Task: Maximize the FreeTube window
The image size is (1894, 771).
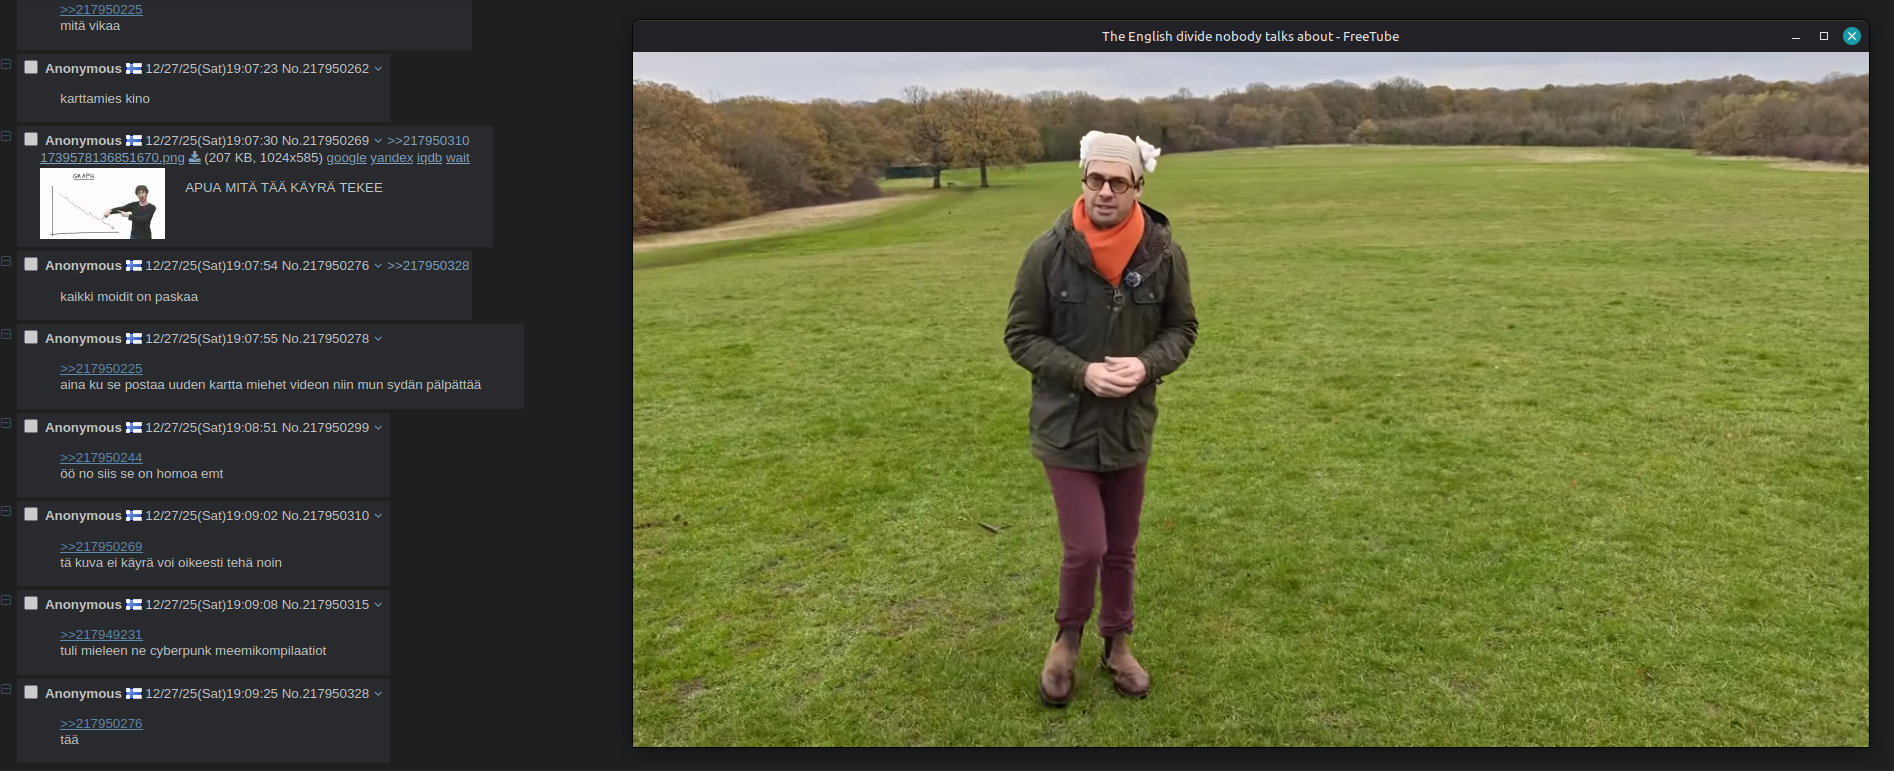Action: click(1824, 36)
